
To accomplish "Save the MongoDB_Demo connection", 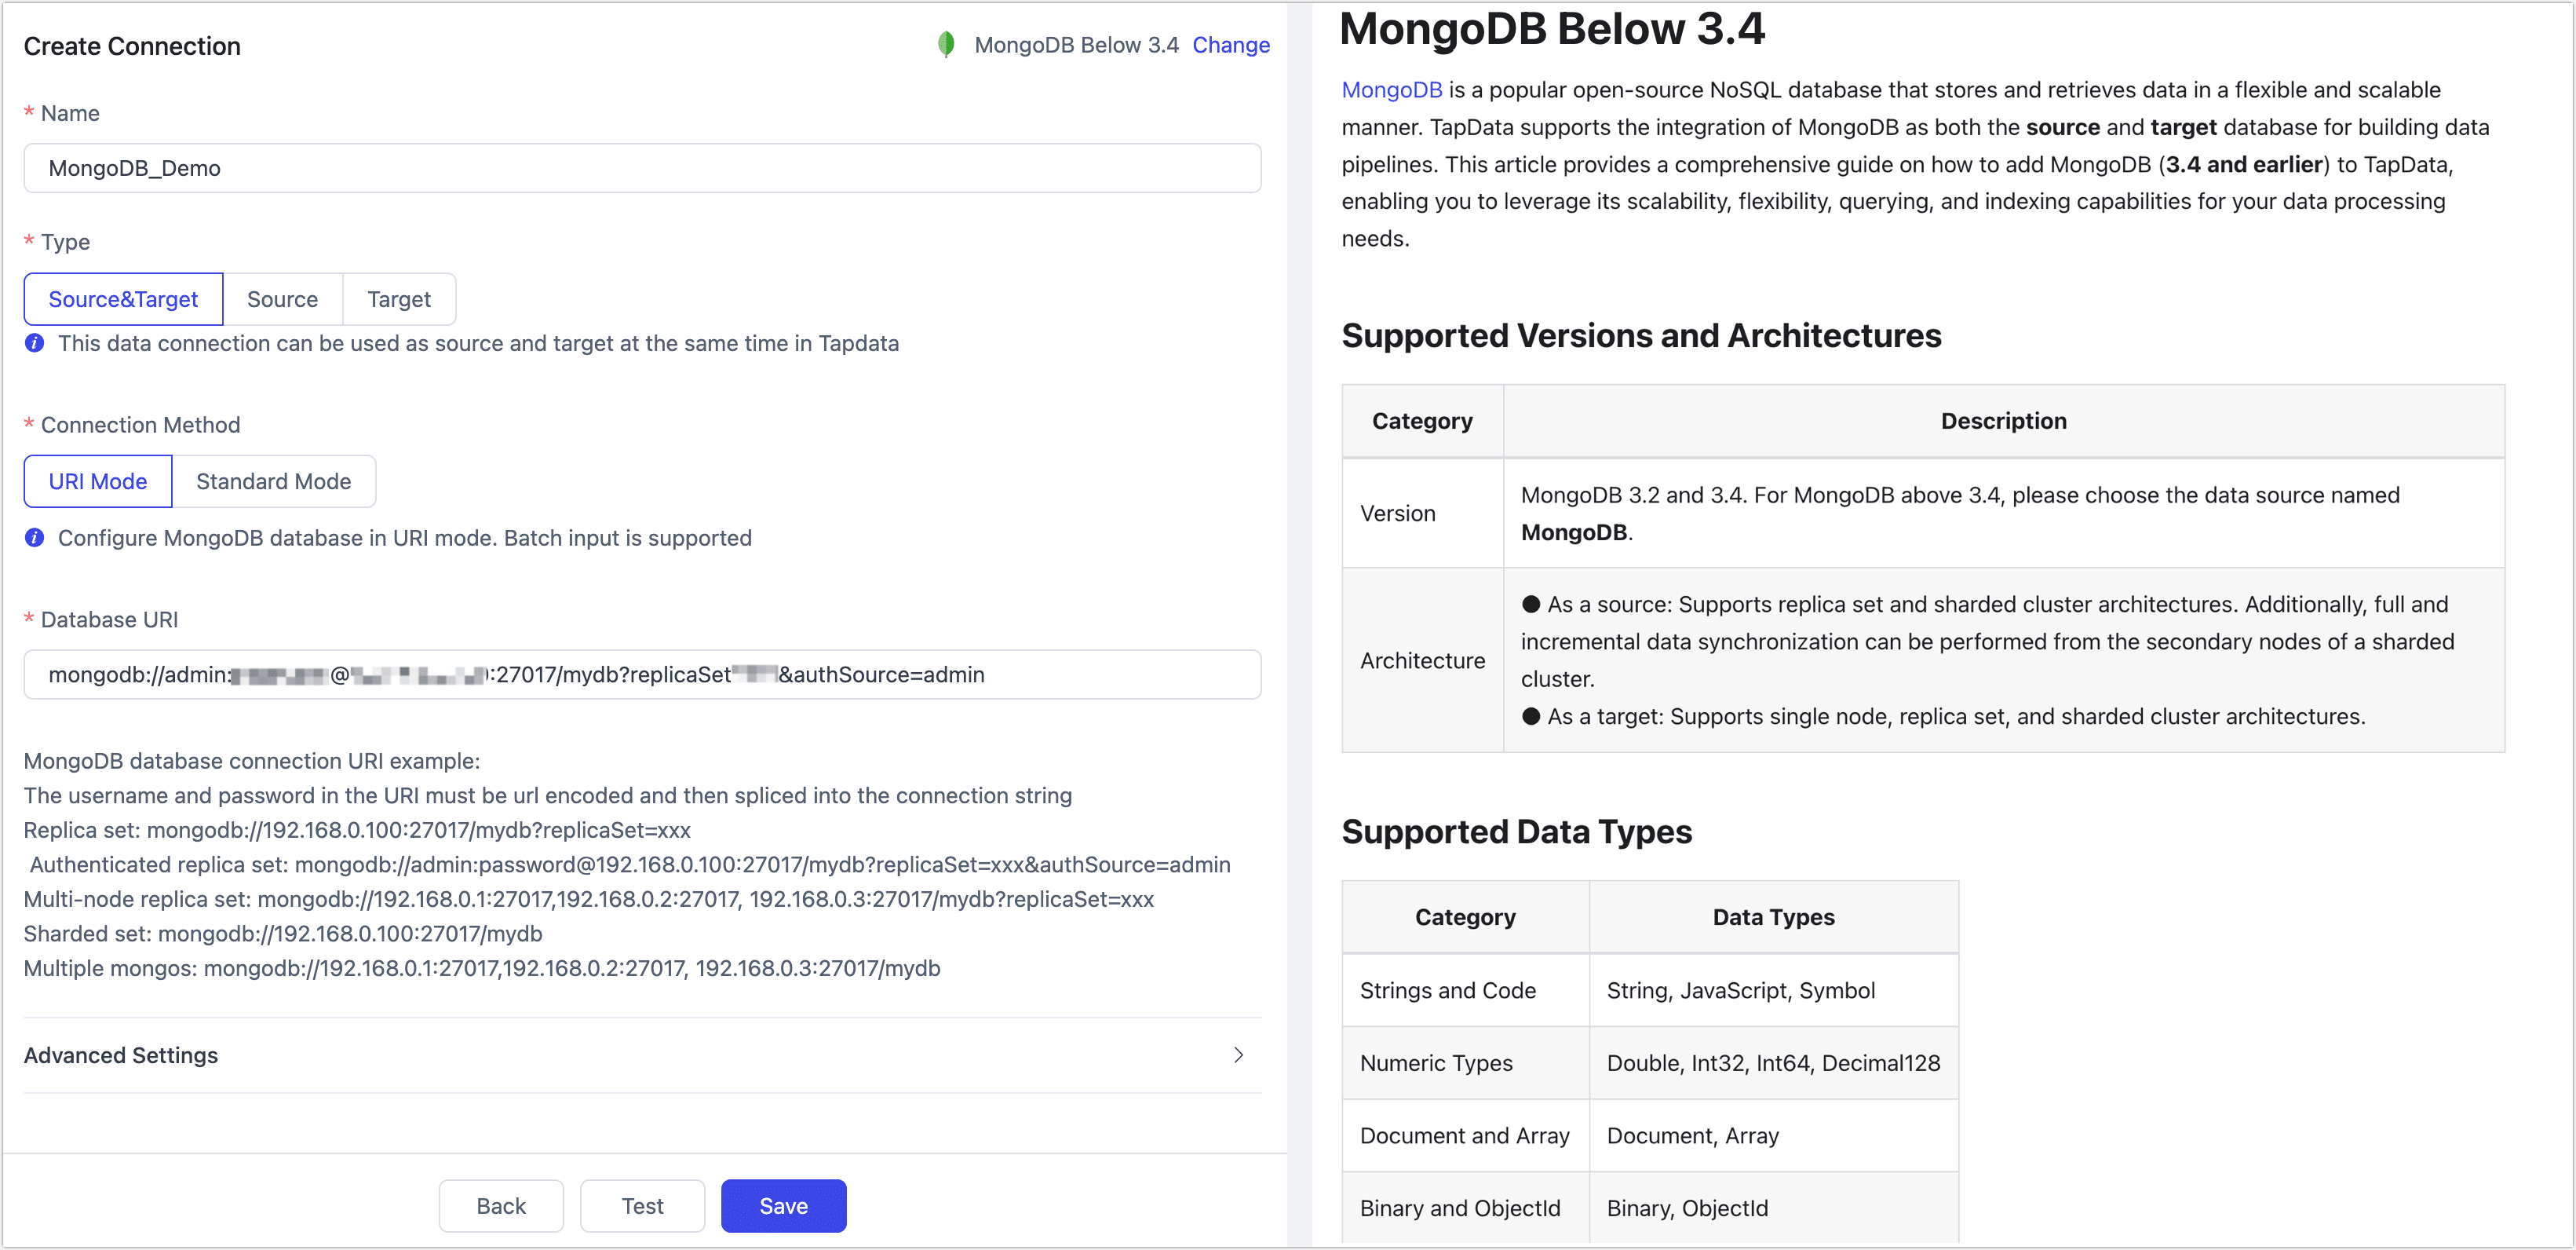I will (x=783, y=1206).
